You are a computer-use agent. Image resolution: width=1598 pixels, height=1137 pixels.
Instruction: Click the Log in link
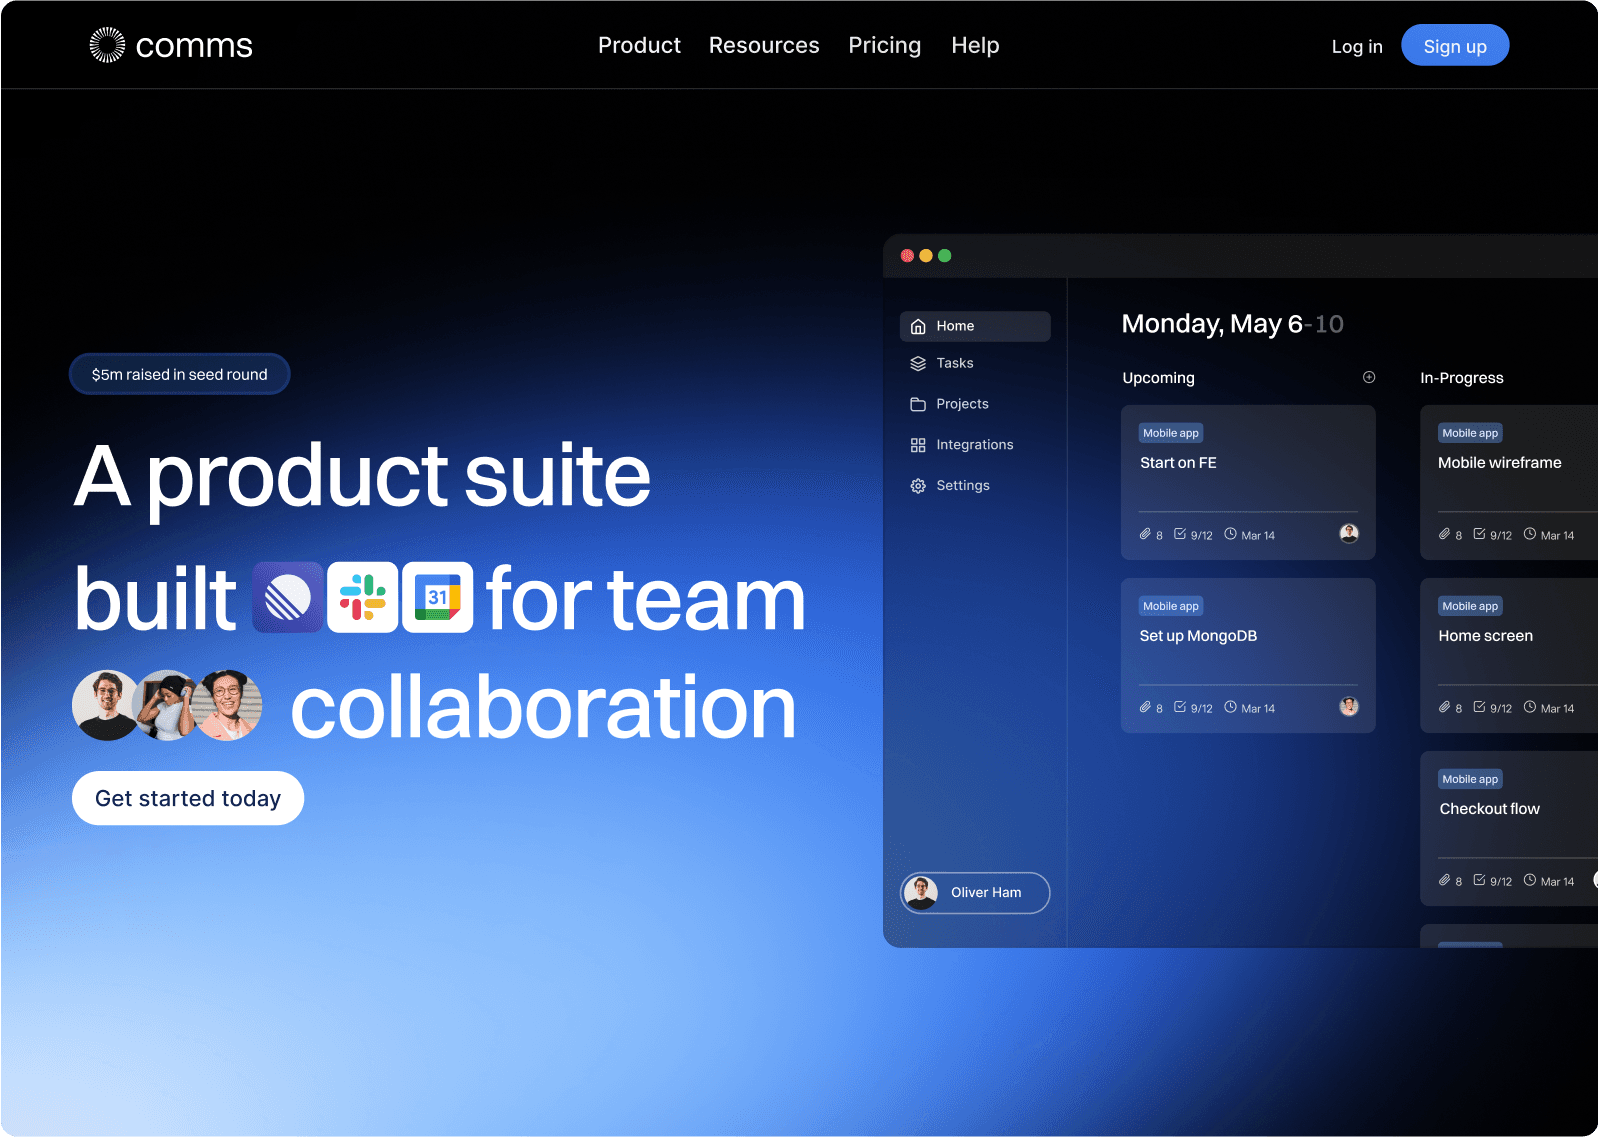(x=1357, y=46)
